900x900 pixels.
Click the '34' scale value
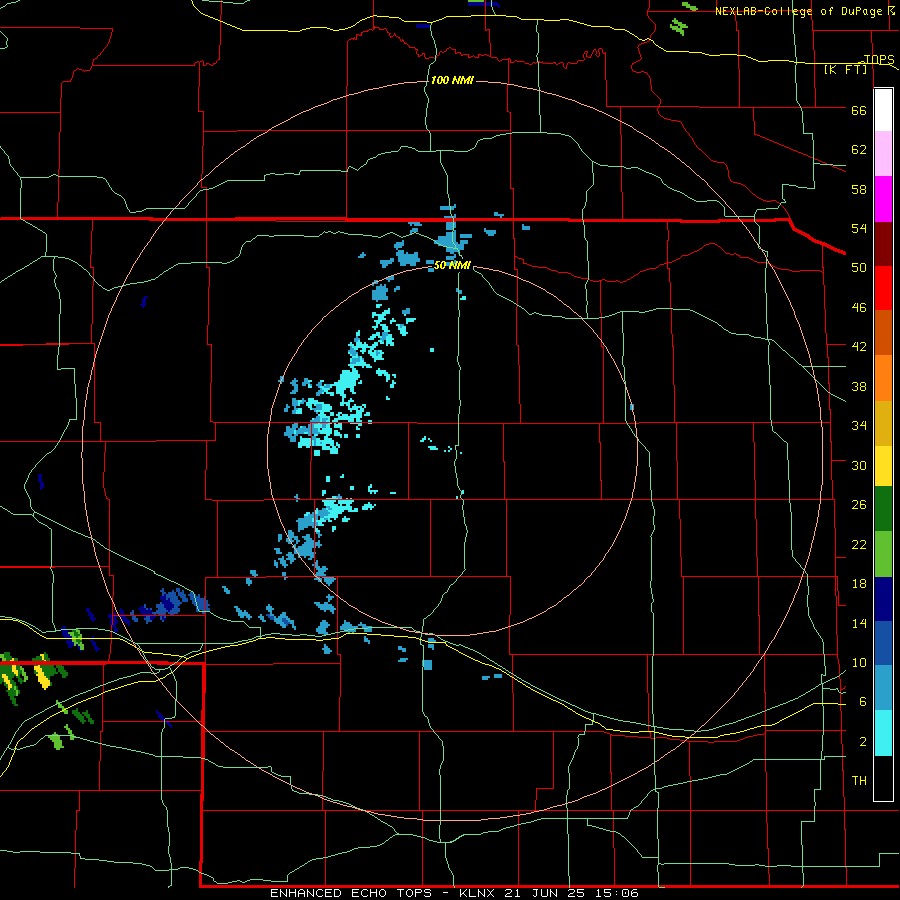(859, 425)
